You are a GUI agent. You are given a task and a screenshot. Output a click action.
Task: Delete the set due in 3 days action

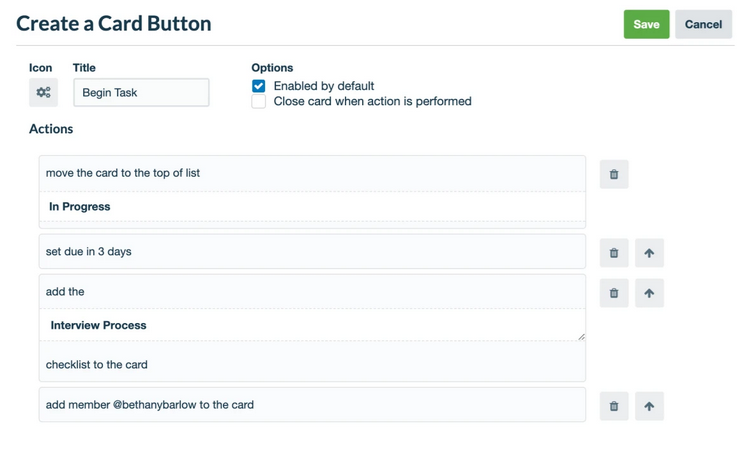tap(614, 253)
